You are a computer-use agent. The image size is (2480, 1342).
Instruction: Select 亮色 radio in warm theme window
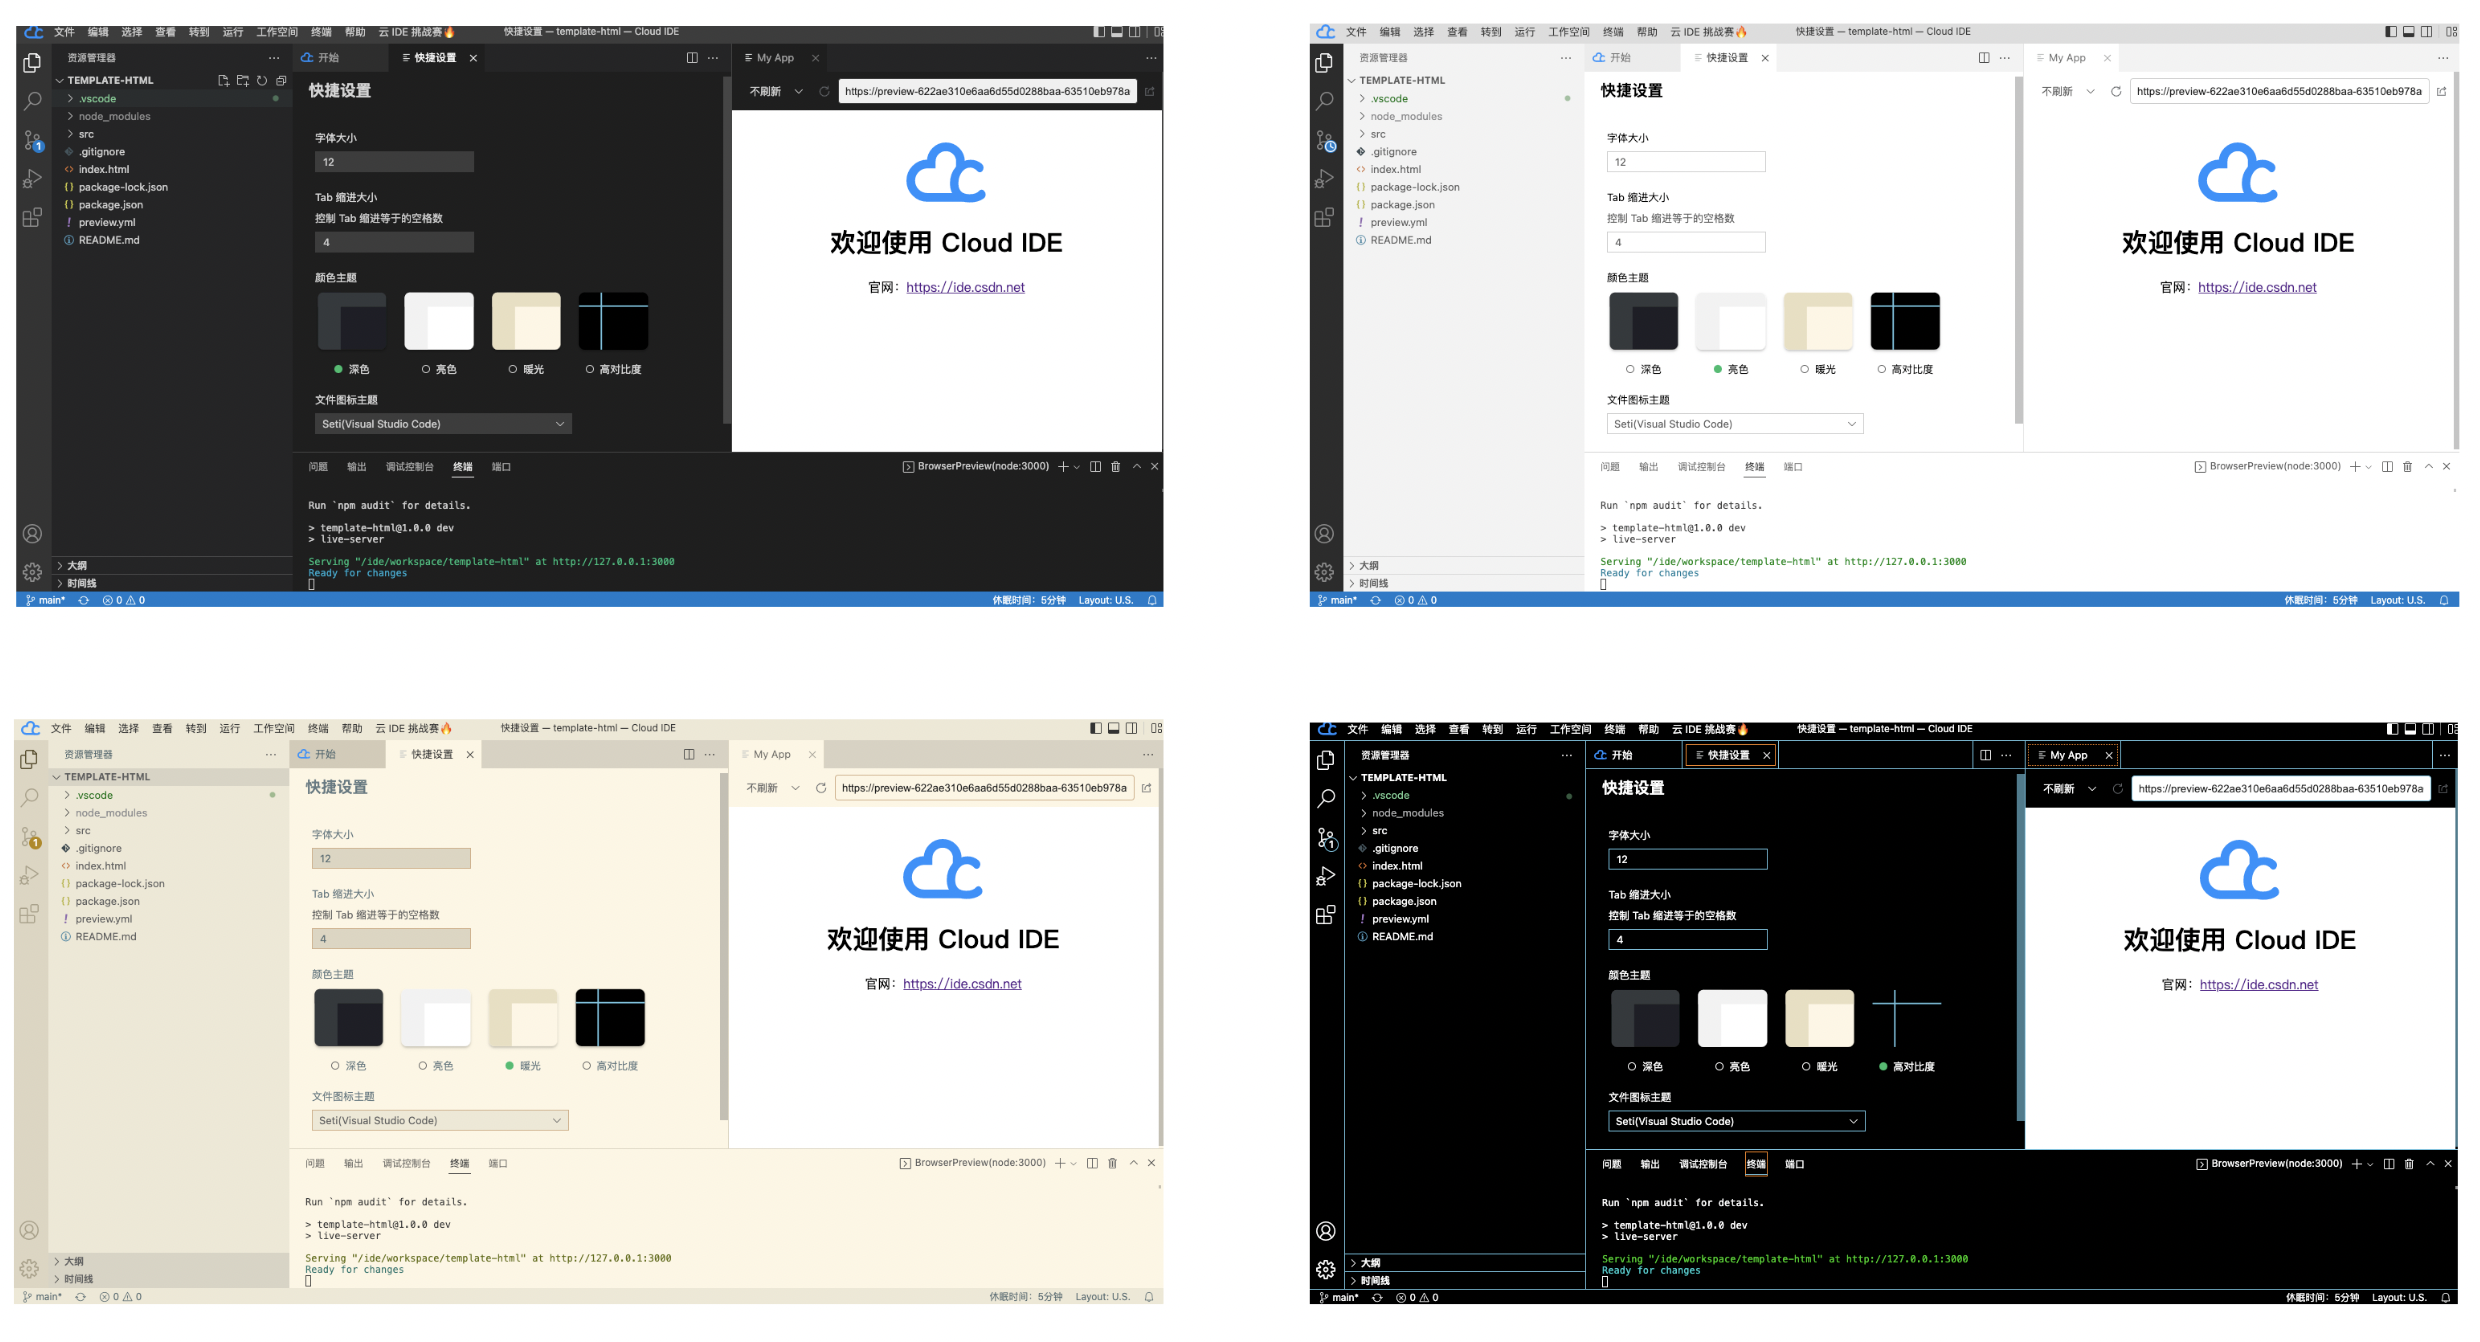tap(423, 1066)
